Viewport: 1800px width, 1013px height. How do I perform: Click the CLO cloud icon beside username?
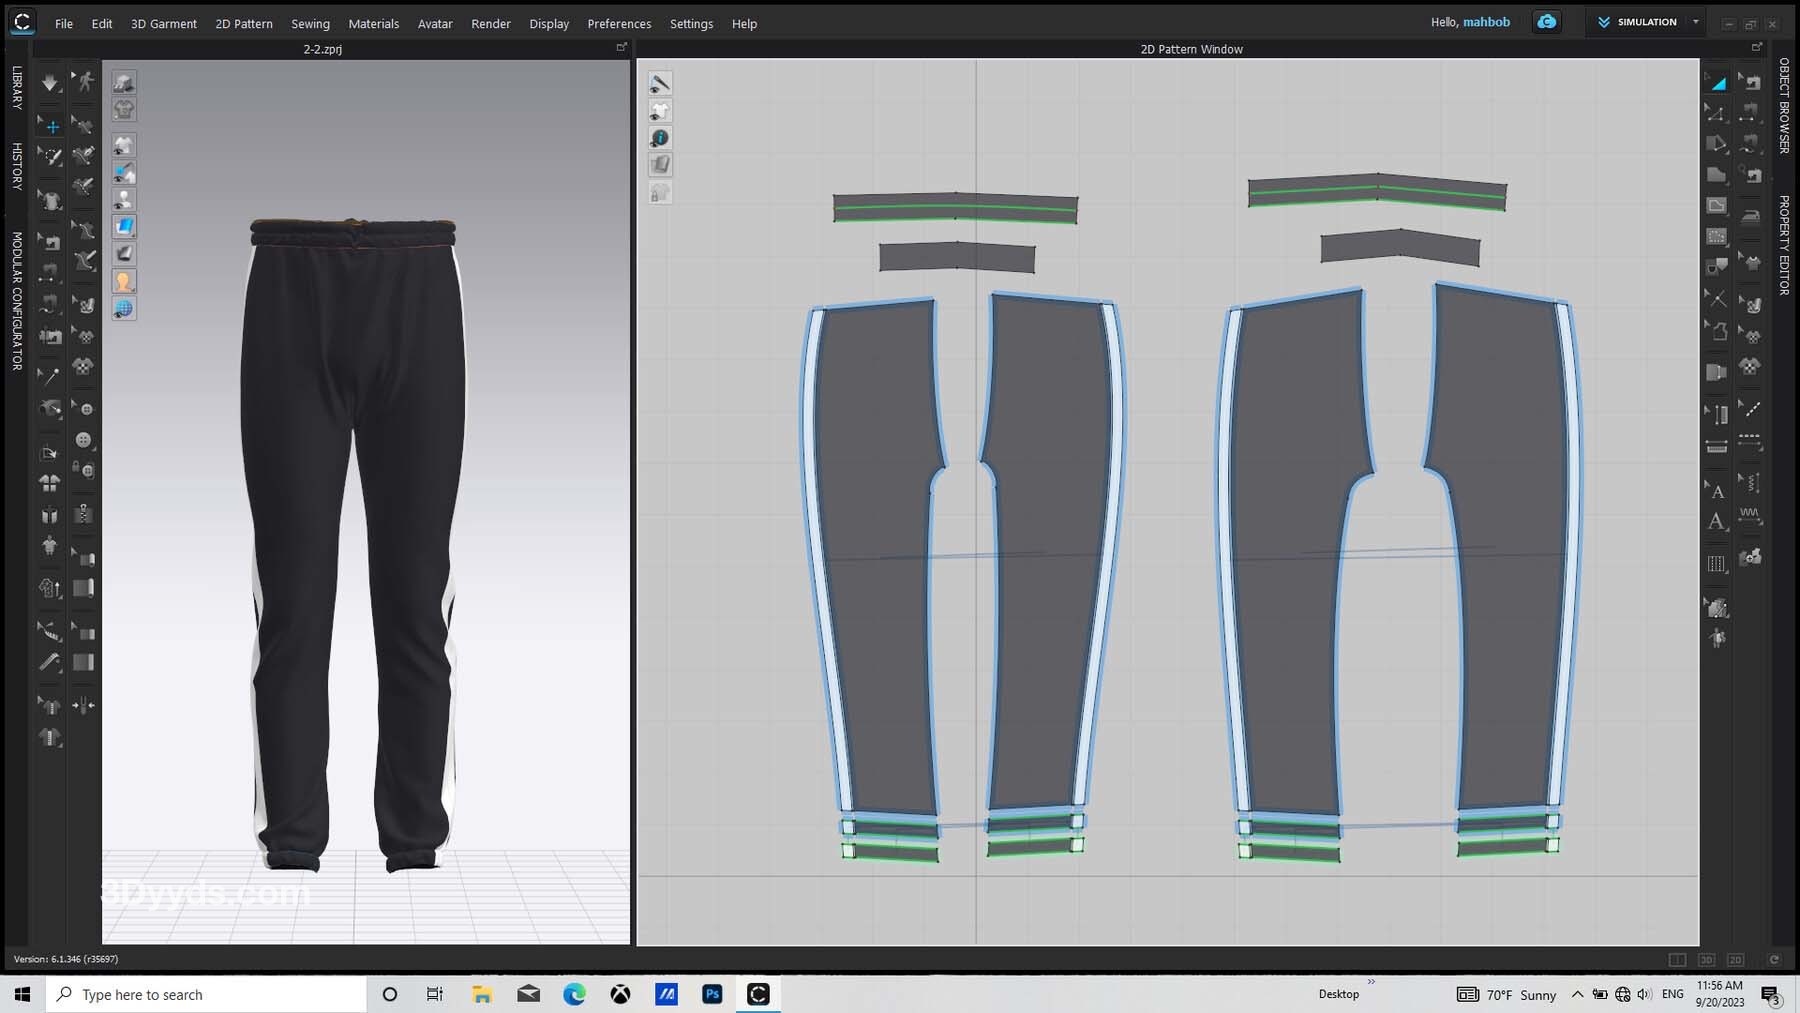[1546, 22]
